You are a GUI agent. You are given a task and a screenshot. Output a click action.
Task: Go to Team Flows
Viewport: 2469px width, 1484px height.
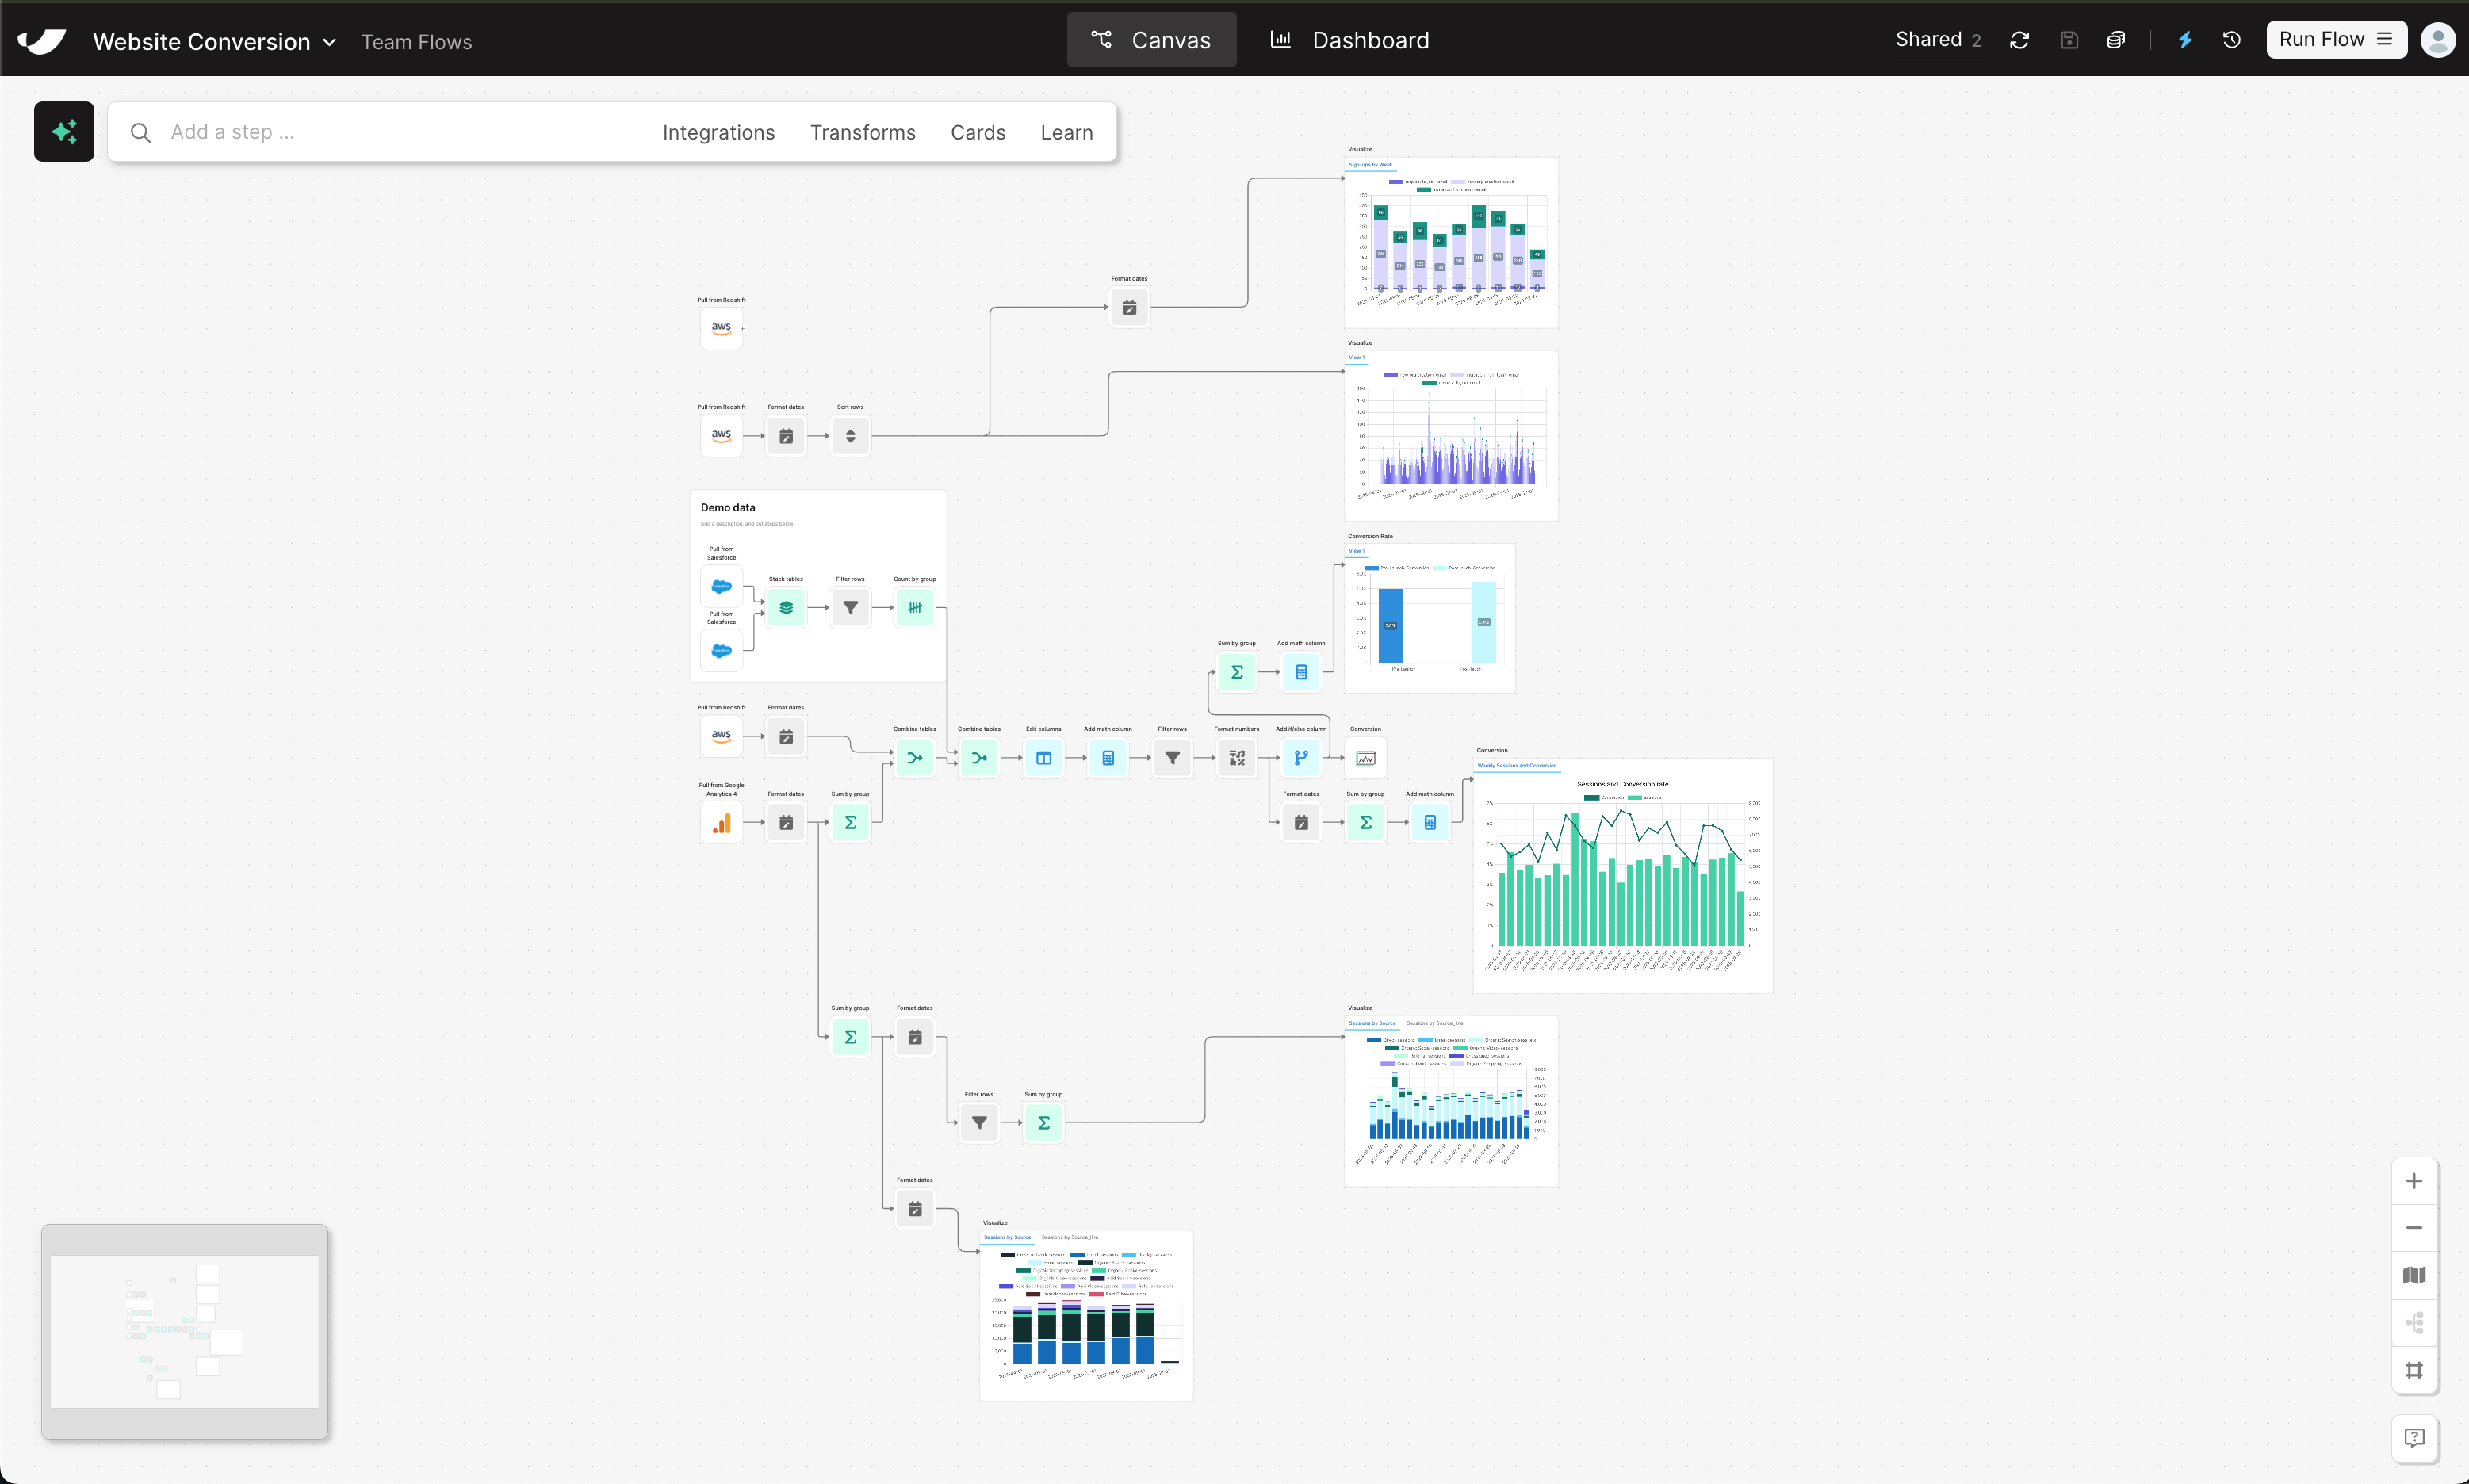pyautogui.click(x=416, y=42)
